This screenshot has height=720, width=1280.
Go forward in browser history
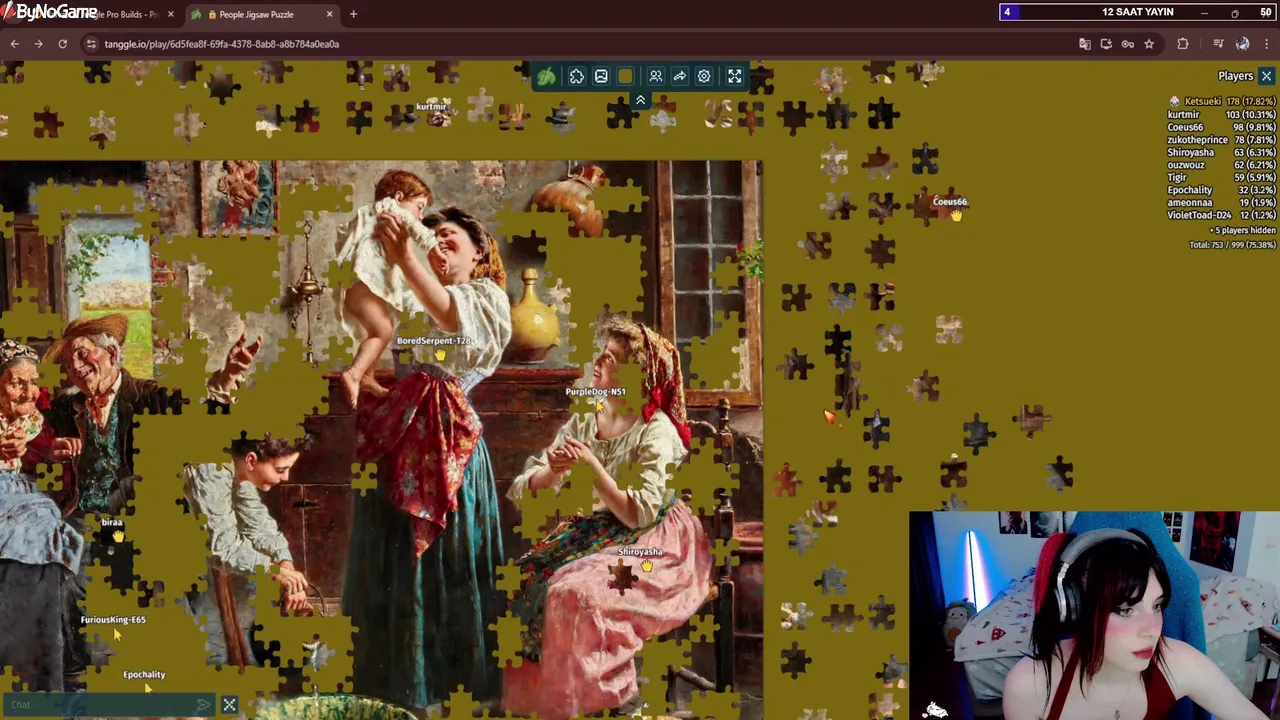(x=38, y=44)
